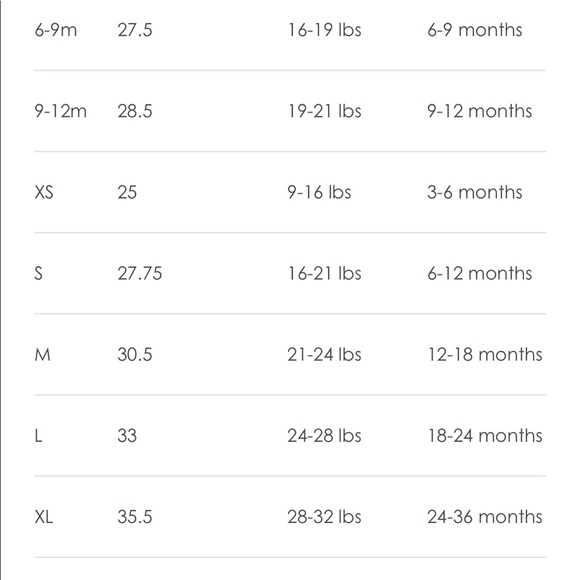Click the 24-28 lbs weight cell
The height and width of the screenshot is (580, 580).
pos(324,436)
